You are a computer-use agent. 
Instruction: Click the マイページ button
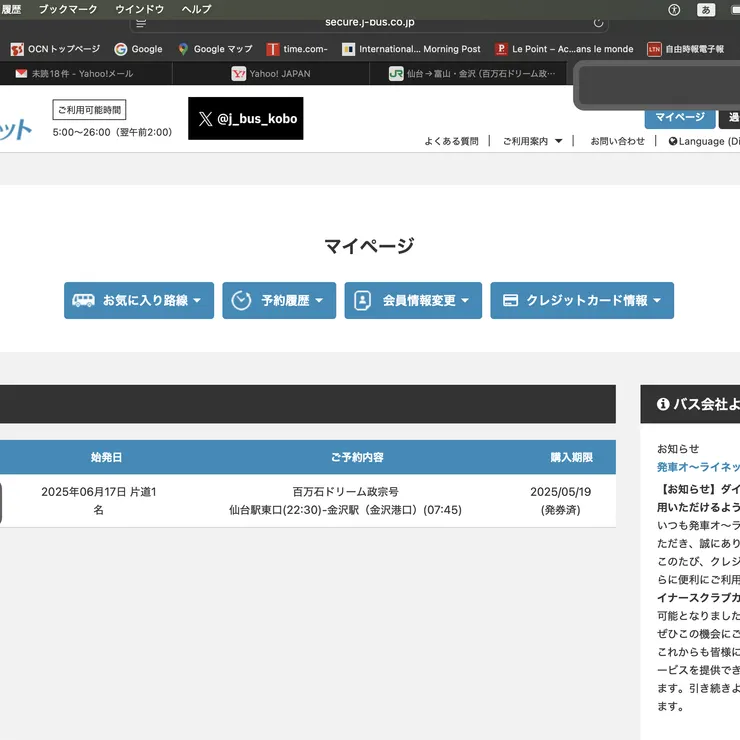679,117
